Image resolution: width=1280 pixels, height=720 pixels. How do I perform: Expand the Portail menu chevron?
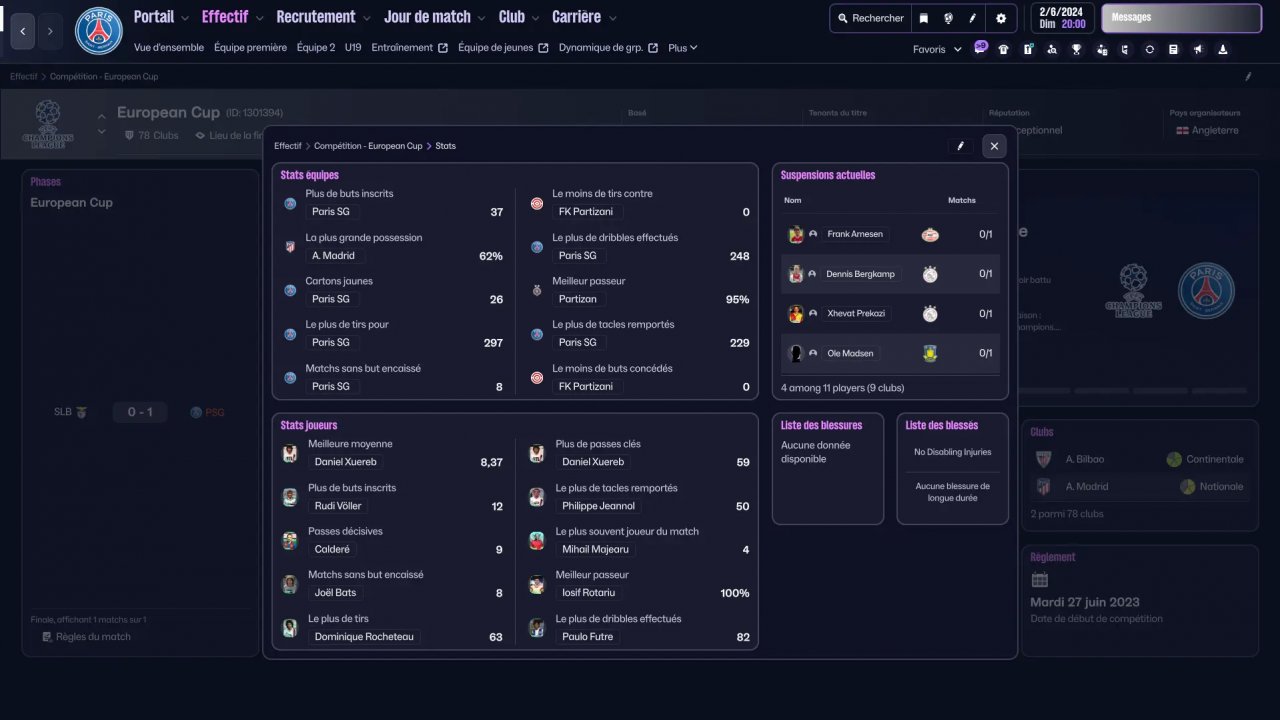tap(184, 18)
